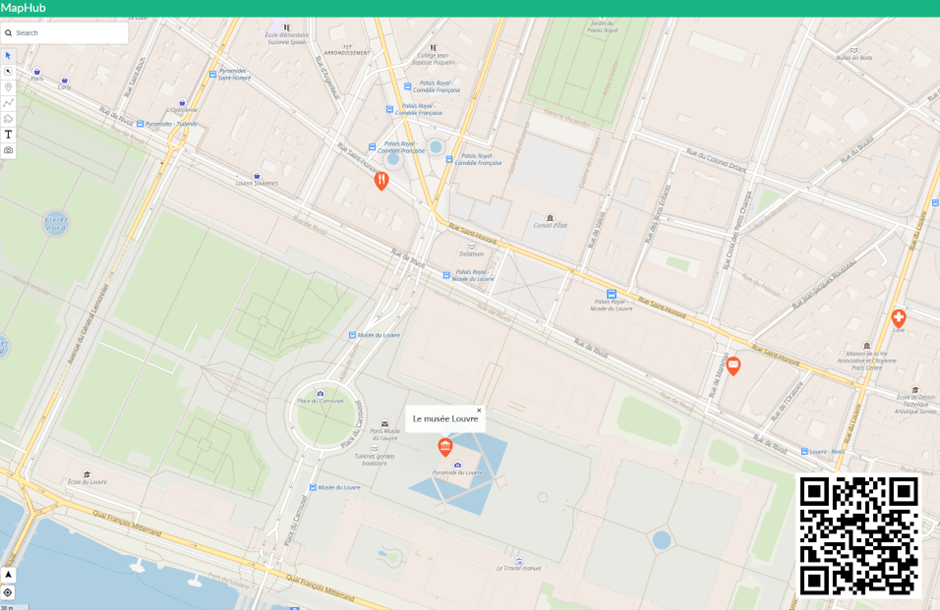
Task: Pick the add marker pin tool
Action: coord(8,87)
